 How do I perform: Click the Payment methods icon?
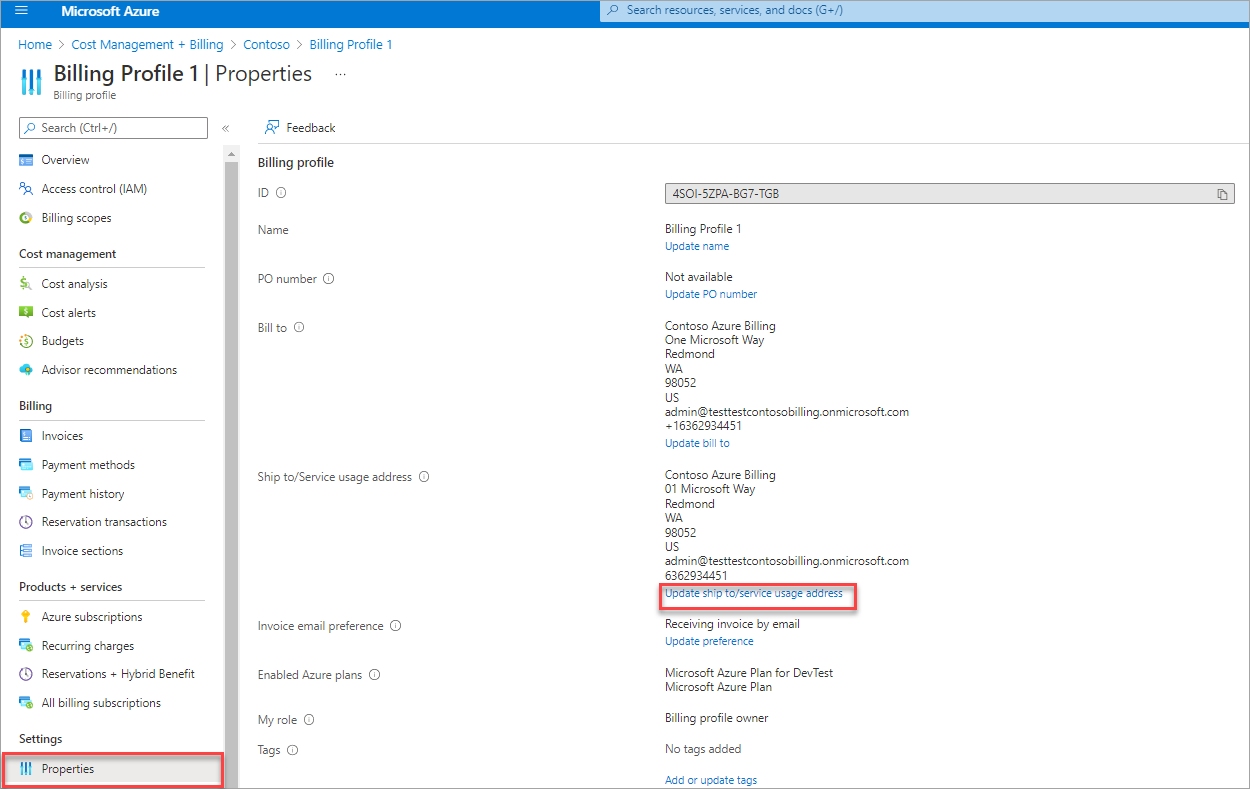pos(26,465)
